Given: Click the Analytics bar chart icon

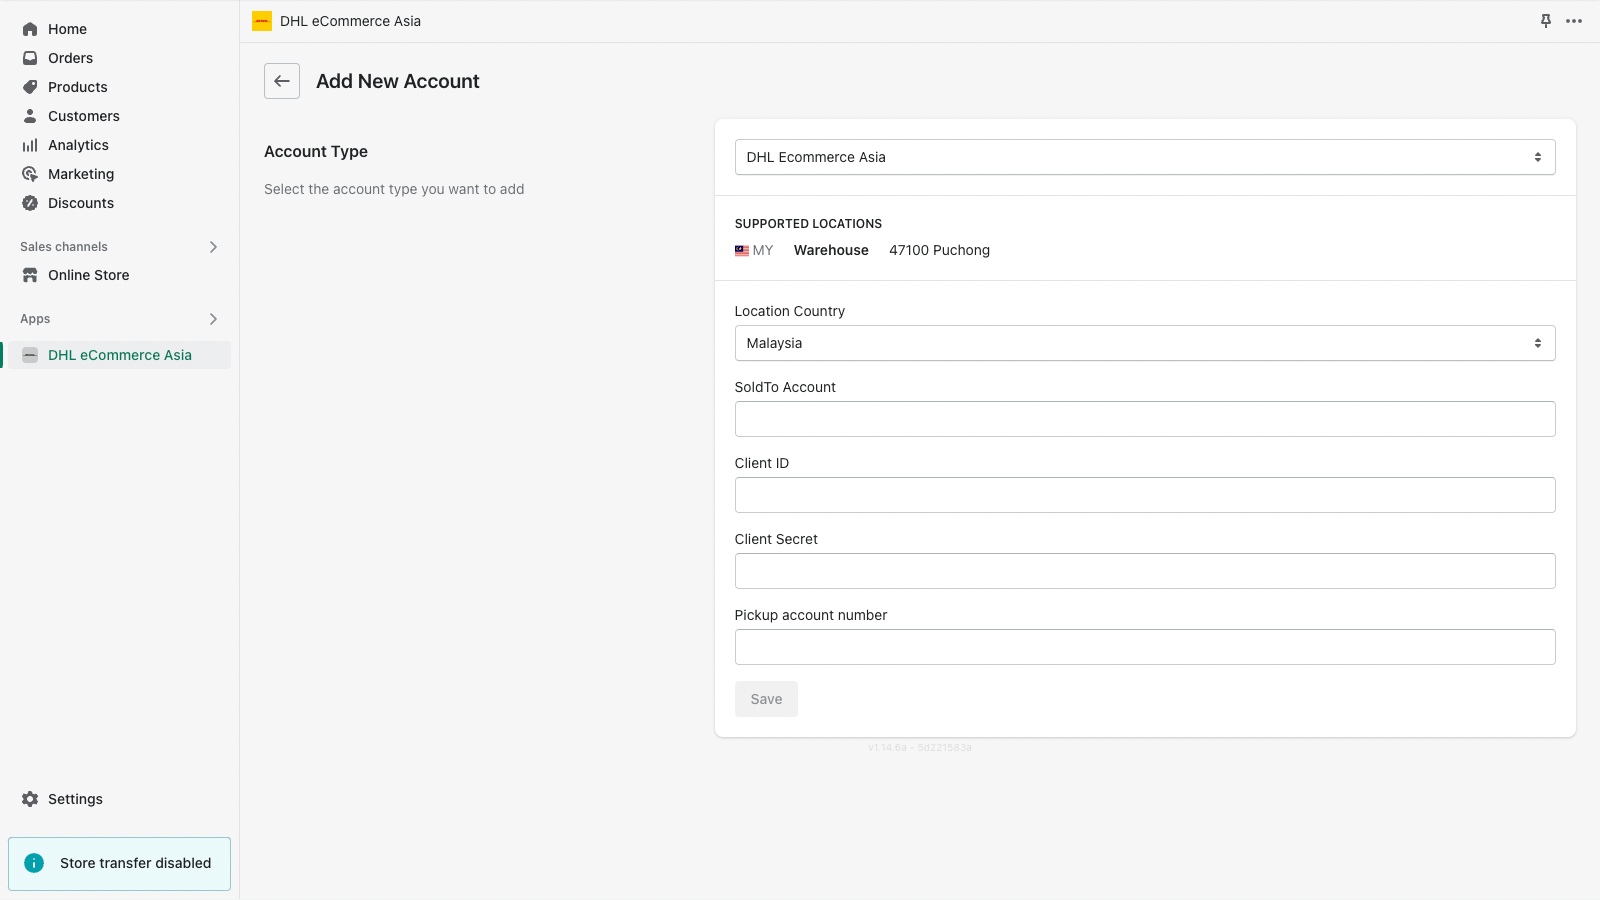Looking at the screenshot, I should [30, 145].
